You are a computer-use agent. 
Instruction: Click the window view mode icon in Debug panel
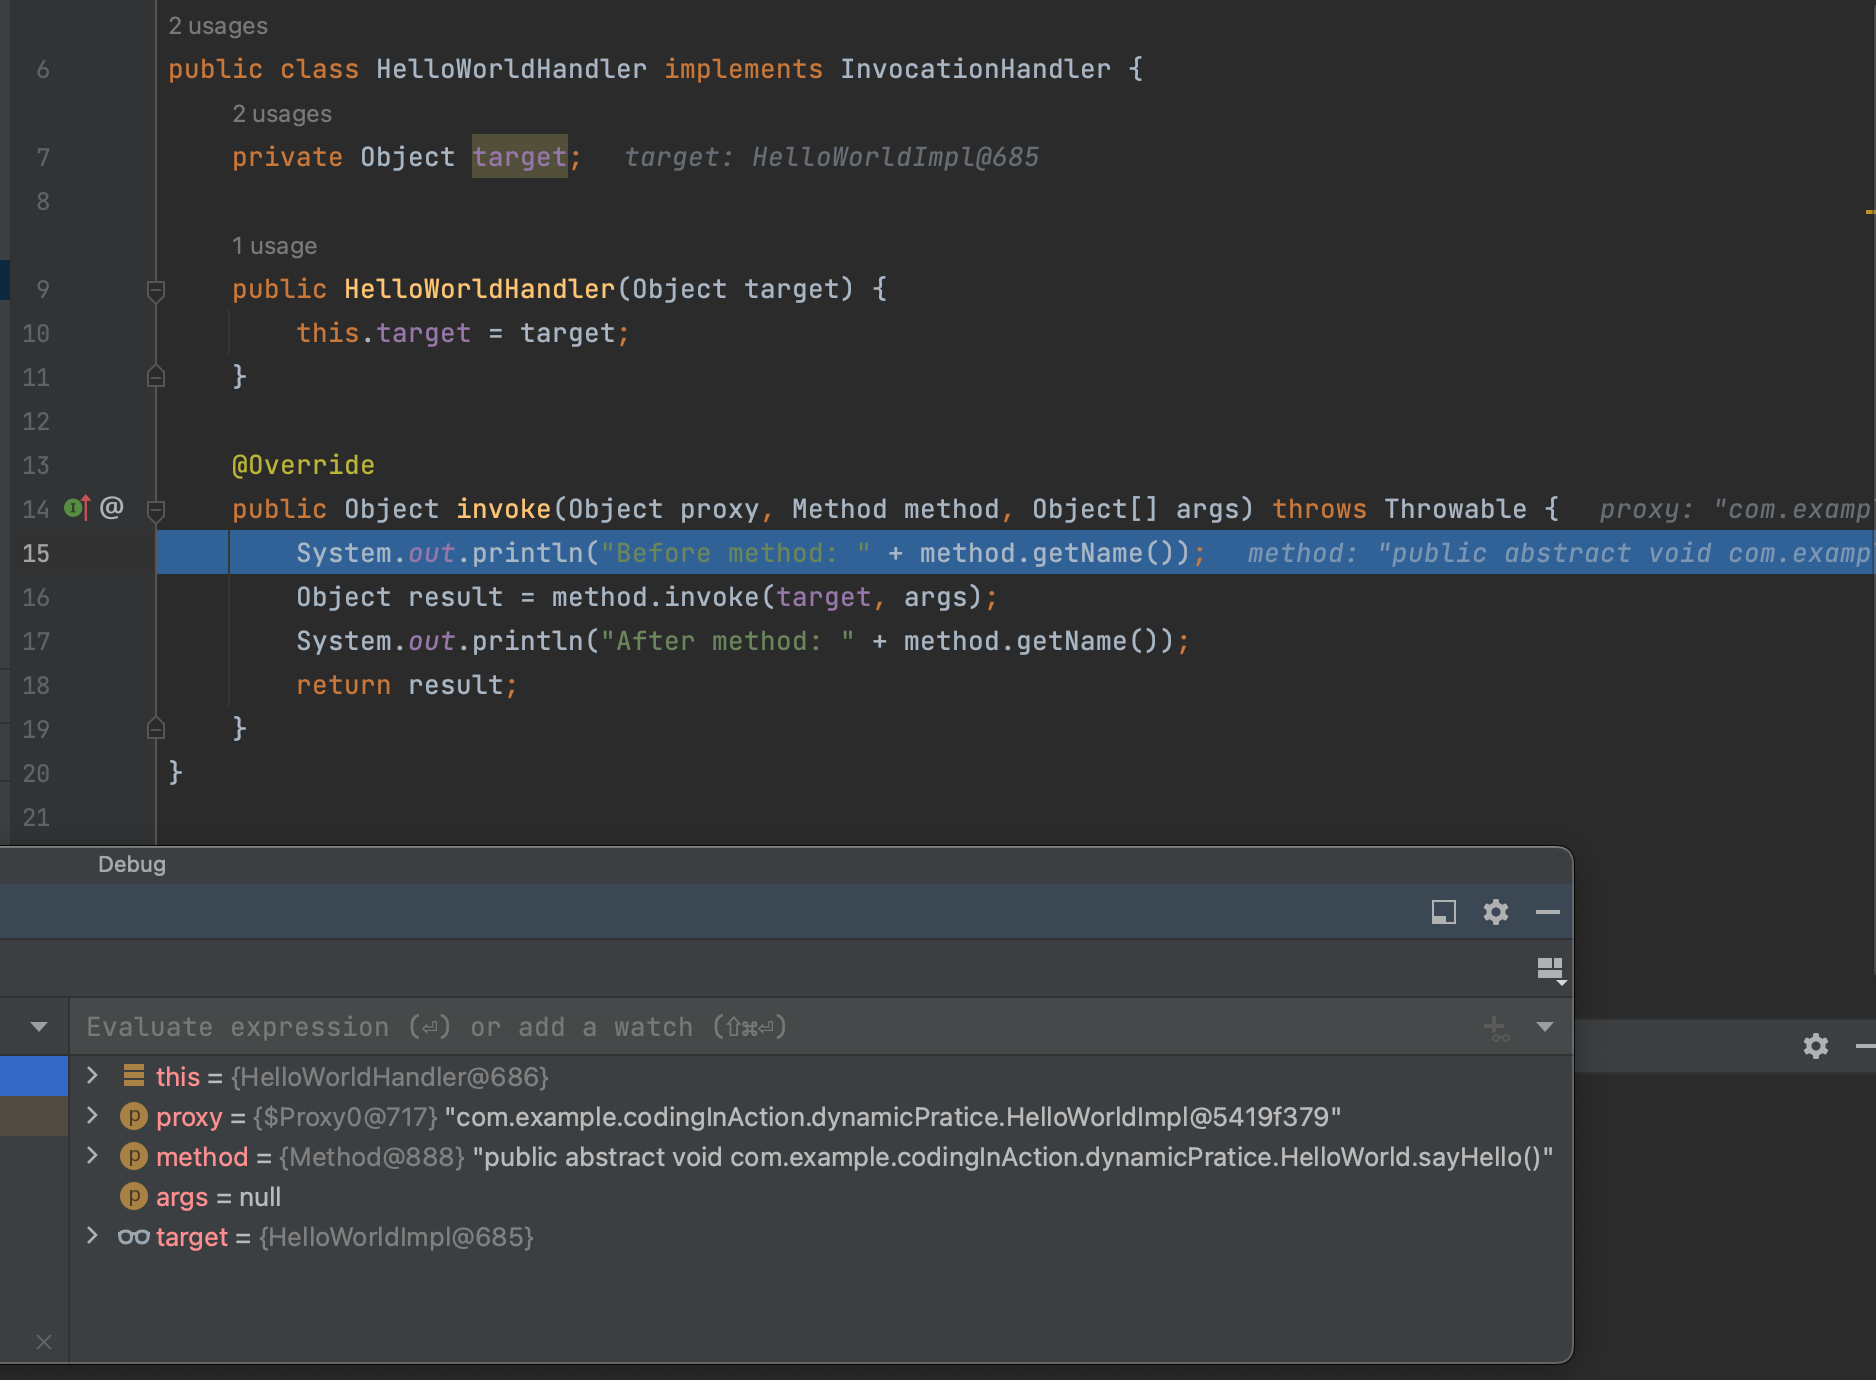coord(1443,912)
